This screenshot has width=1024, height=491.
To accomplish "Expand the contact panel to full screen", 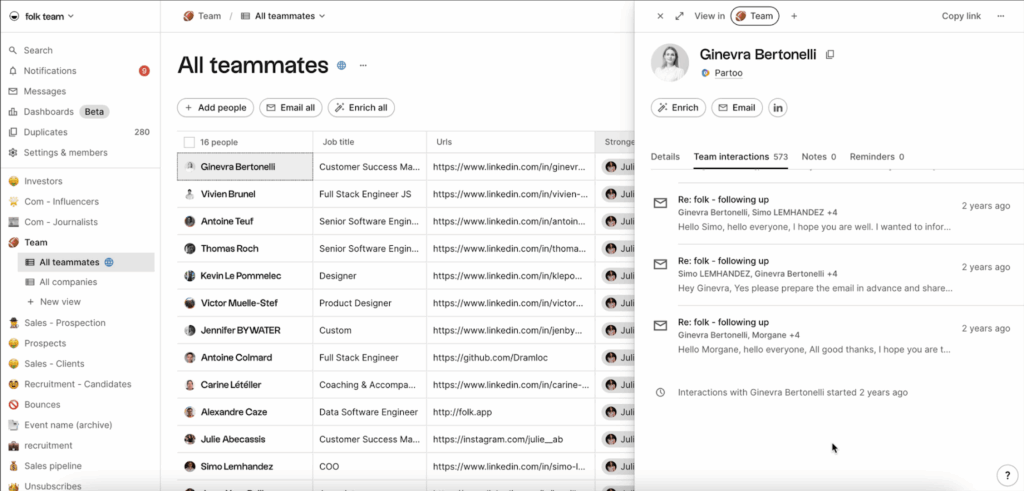I will [x=680, y=16].
